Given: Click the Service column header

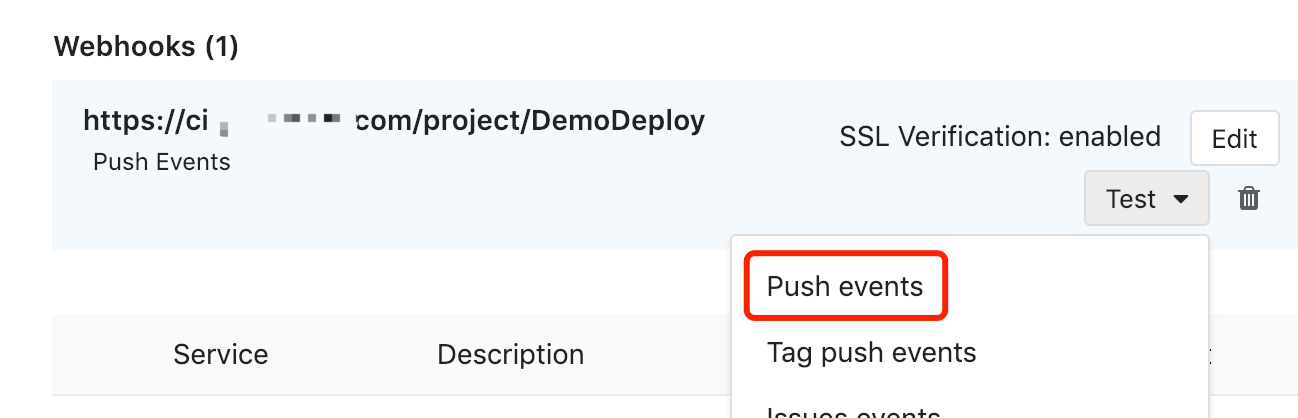Looking at the screenshot, I should tap(220, 354).
